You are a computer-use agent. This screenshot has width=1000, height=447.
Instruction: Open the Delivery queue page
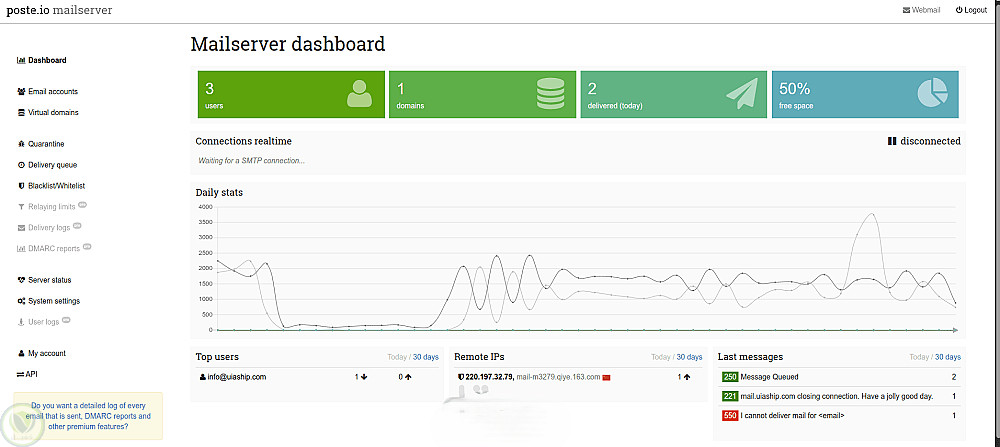click(48, 165)
